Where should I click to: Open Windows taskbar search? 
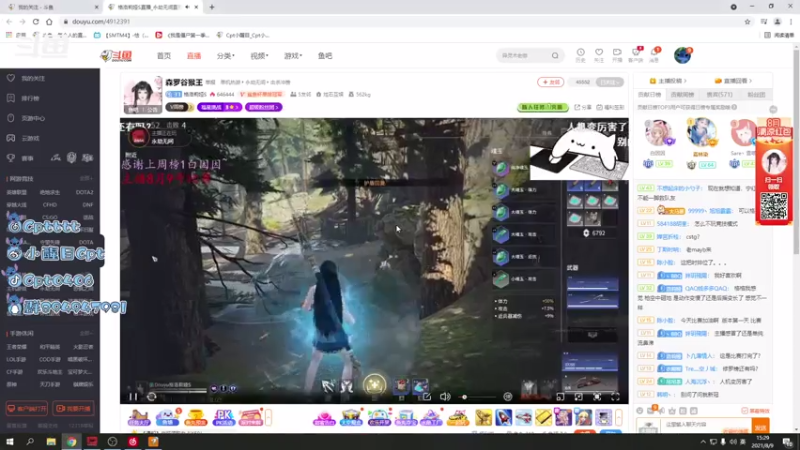(30, 441)
